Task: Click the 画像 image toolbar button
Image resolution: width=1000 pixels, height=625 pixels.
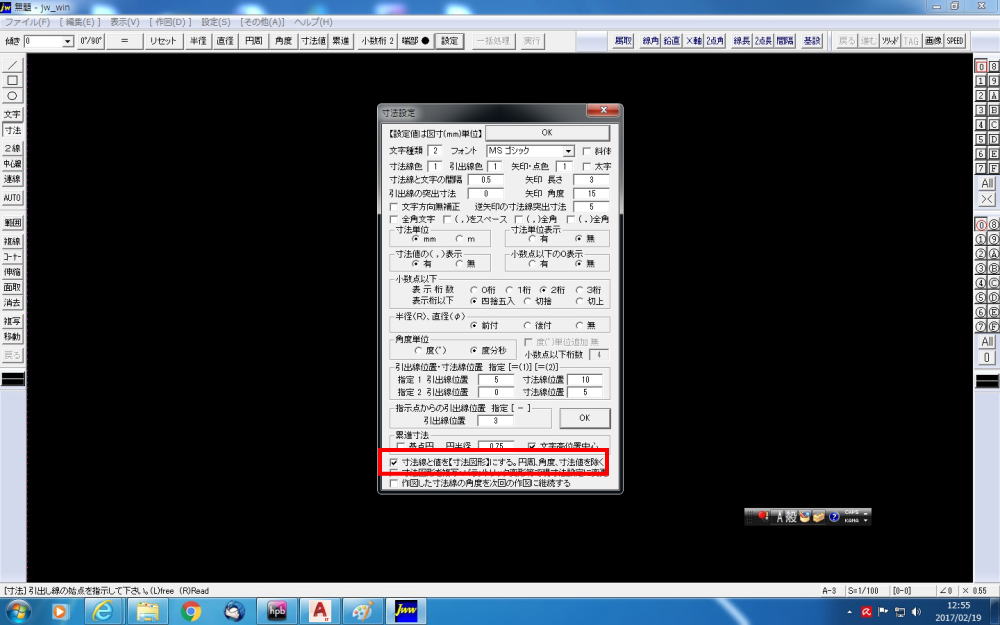Action: click(933, 41)
